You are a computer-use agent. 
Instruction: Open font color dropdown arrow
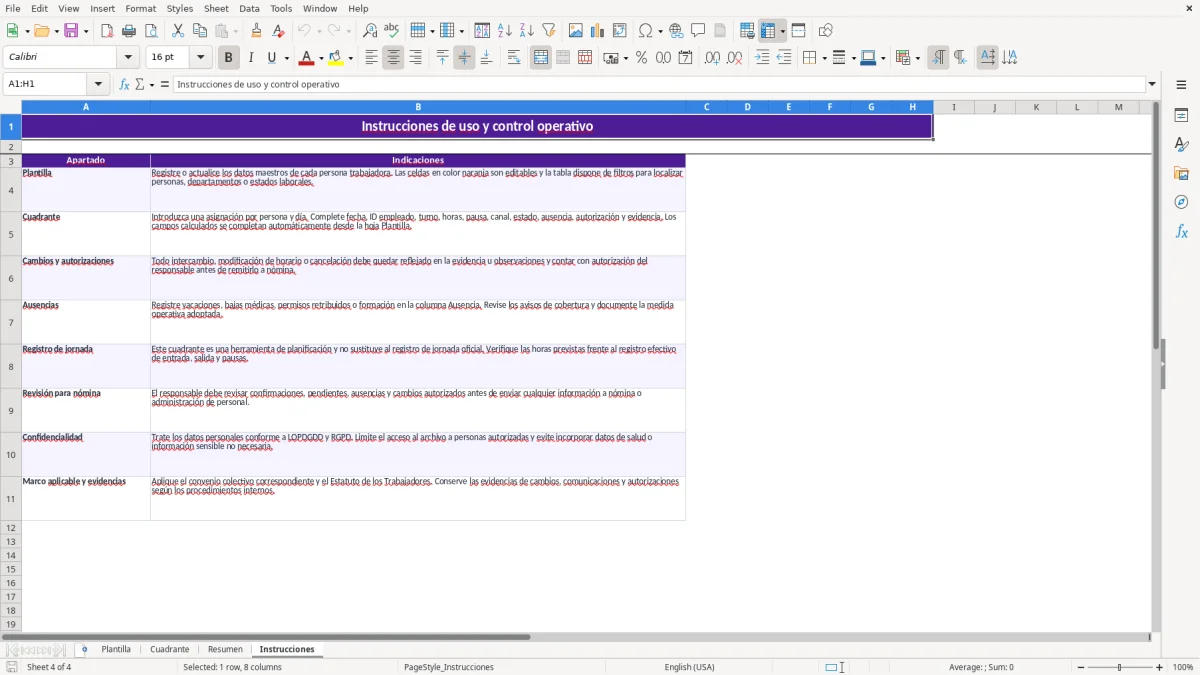point(320,58)
